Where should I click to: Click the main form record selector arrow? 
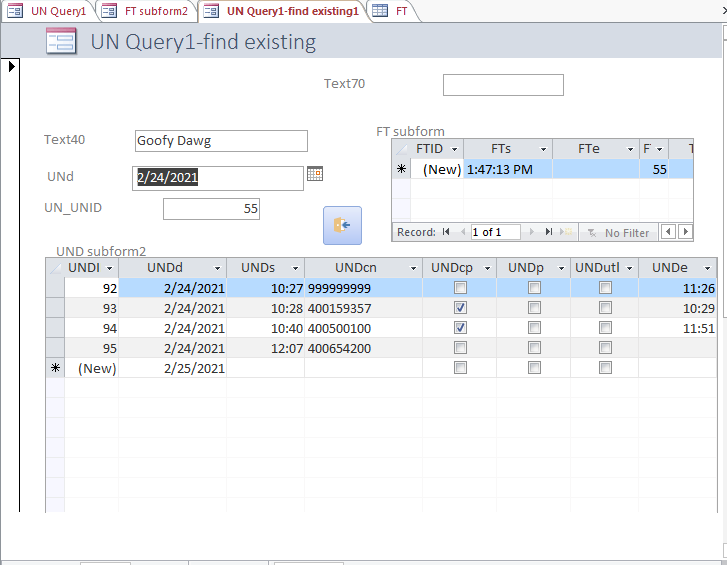12,66
